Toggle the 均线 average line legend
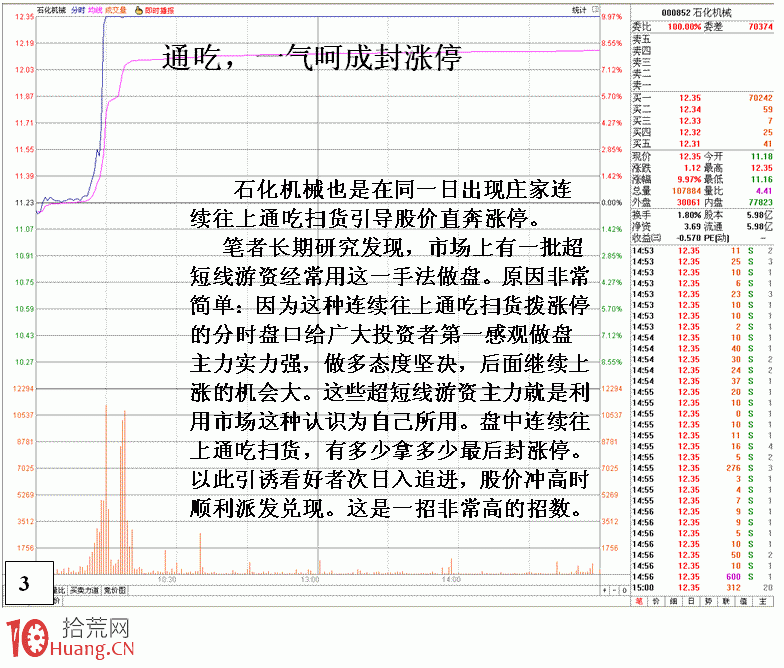Screen dimensions: 784x668 pos(94,9)
